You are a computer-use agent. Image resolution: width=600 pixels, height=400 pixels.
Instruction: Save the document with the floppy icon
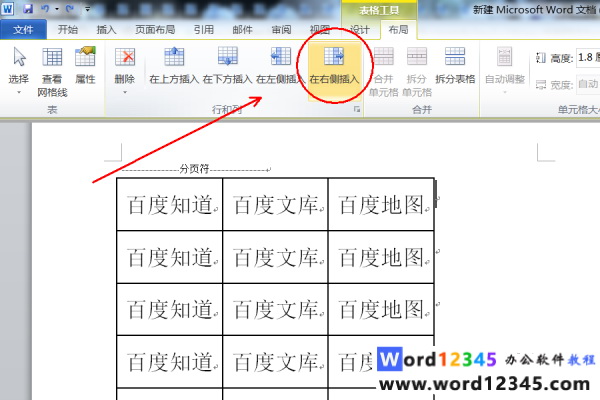(28, 8)
